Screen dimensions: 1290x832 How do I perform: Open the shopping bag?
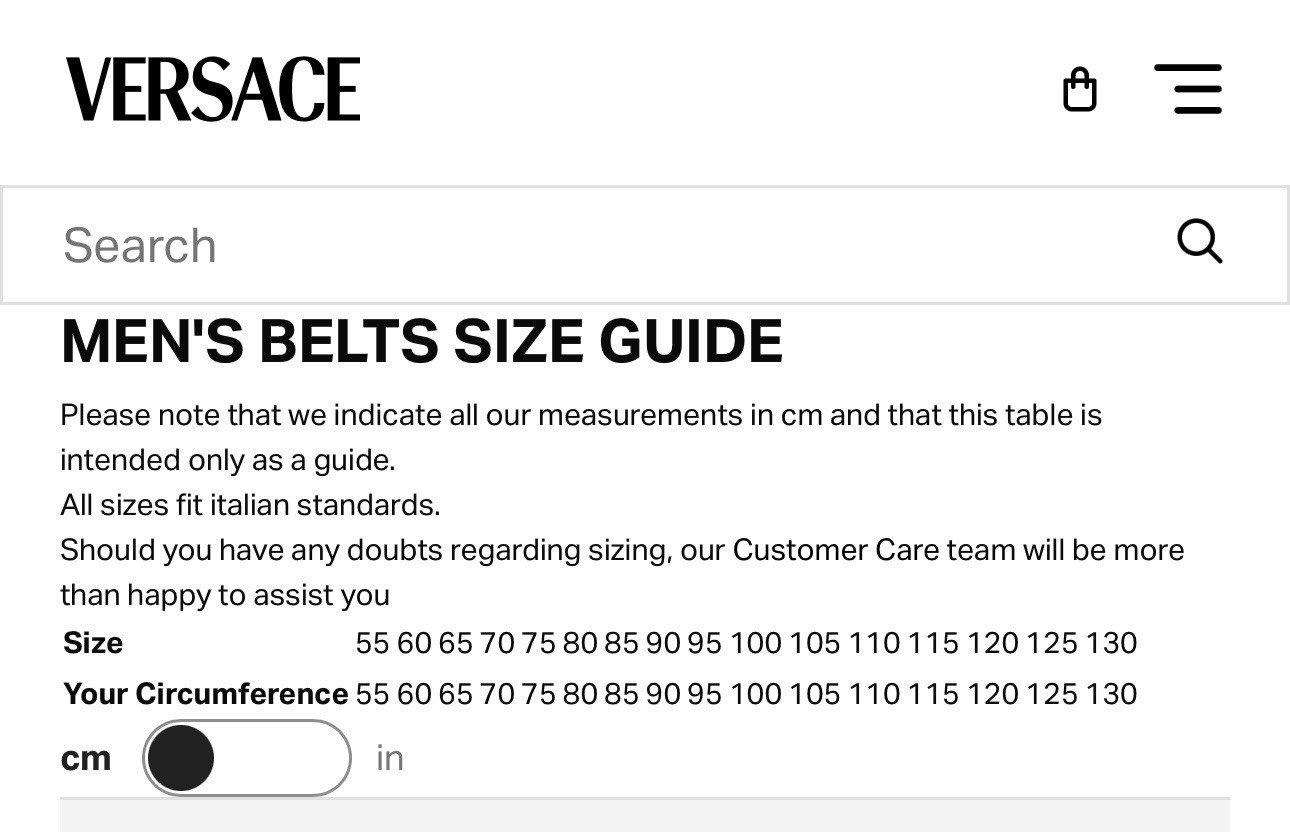(x=1079, y=90)
